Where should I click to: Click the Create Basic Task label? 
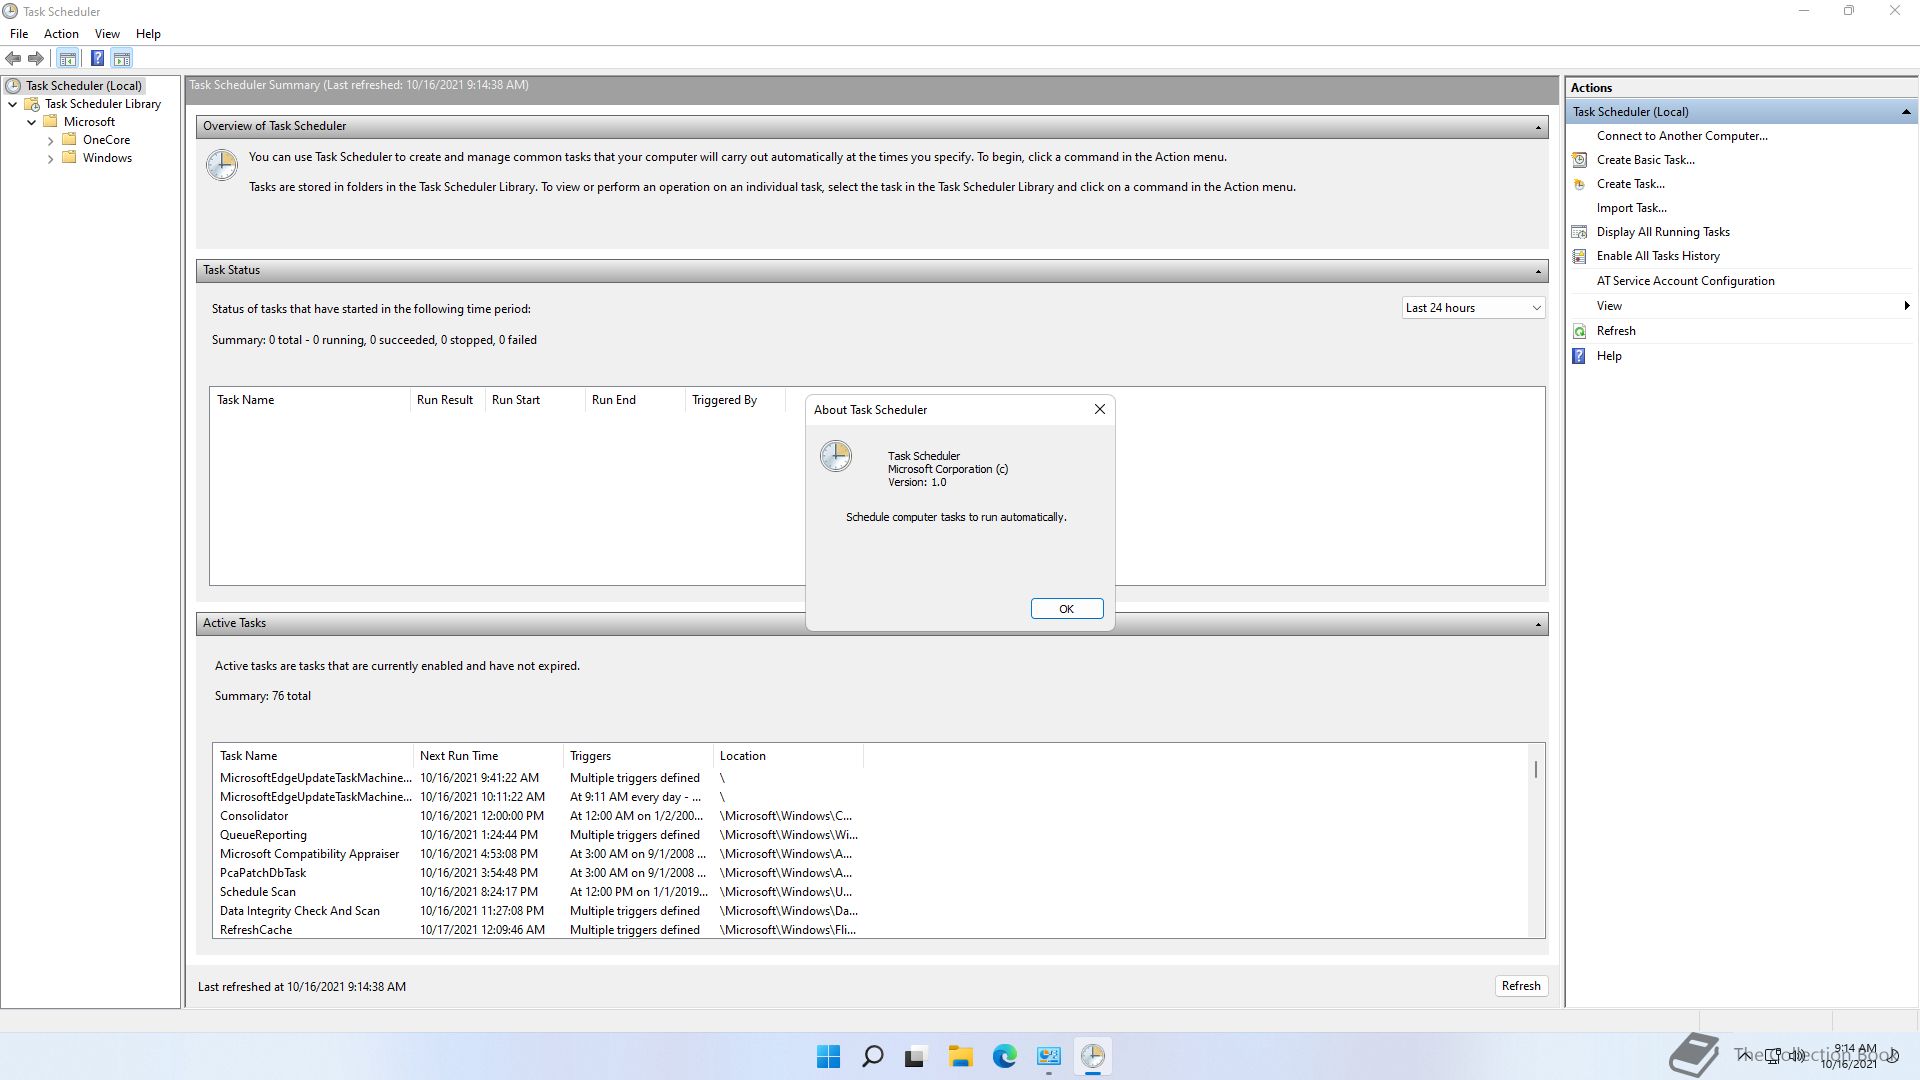(x=1645, y=160)
